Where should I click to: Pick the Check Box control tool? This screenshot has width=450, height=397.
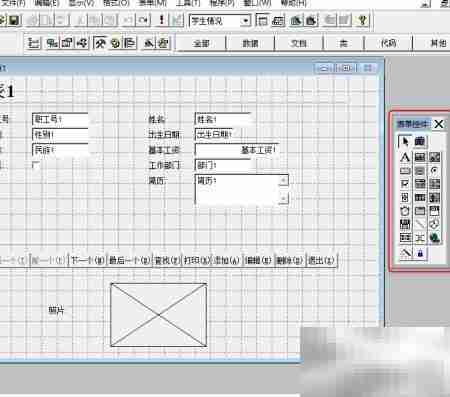pyautogui.click(x=405, y=184)
